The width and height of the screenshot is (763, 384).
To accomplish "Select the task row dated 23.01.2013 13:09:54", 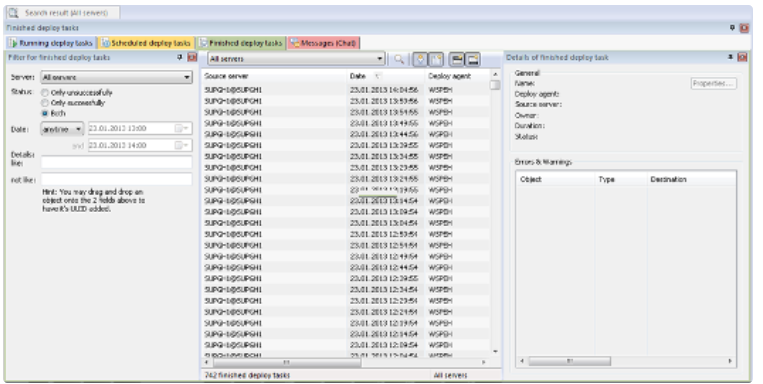I will (x=346, y=212).
